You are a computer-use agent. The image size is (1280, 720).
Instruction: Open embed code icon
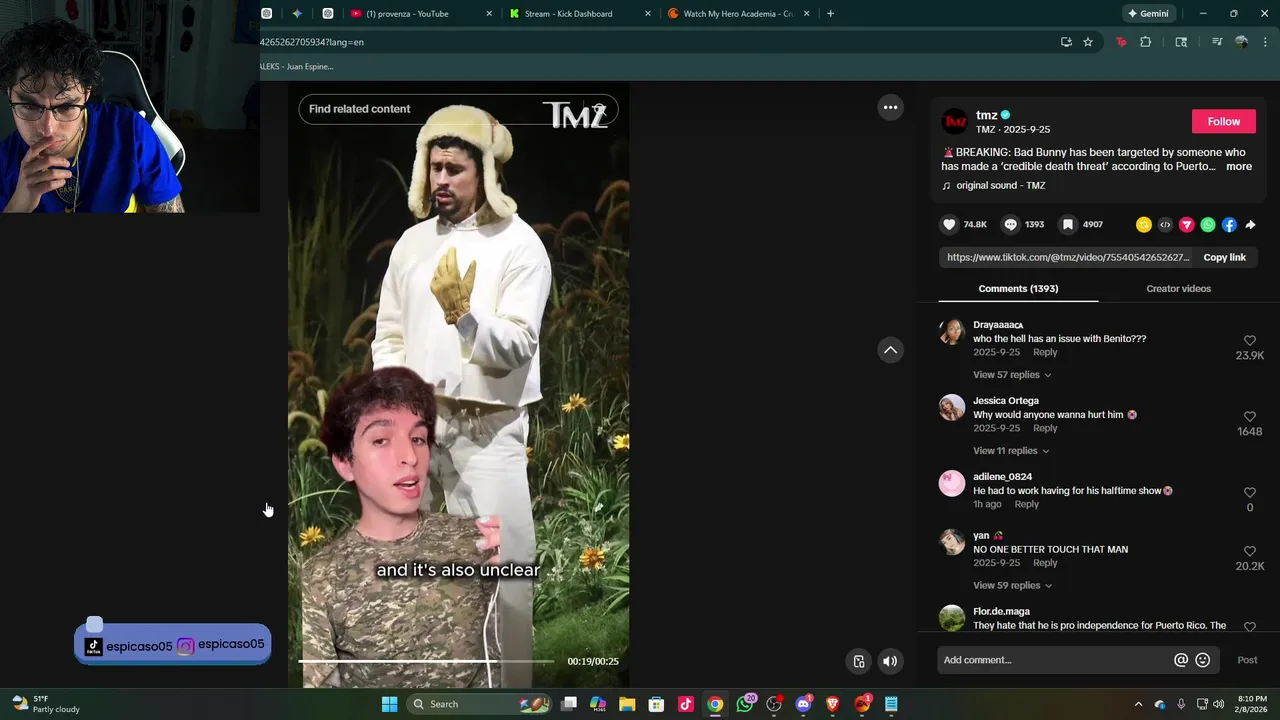[x=1165, y=225]
